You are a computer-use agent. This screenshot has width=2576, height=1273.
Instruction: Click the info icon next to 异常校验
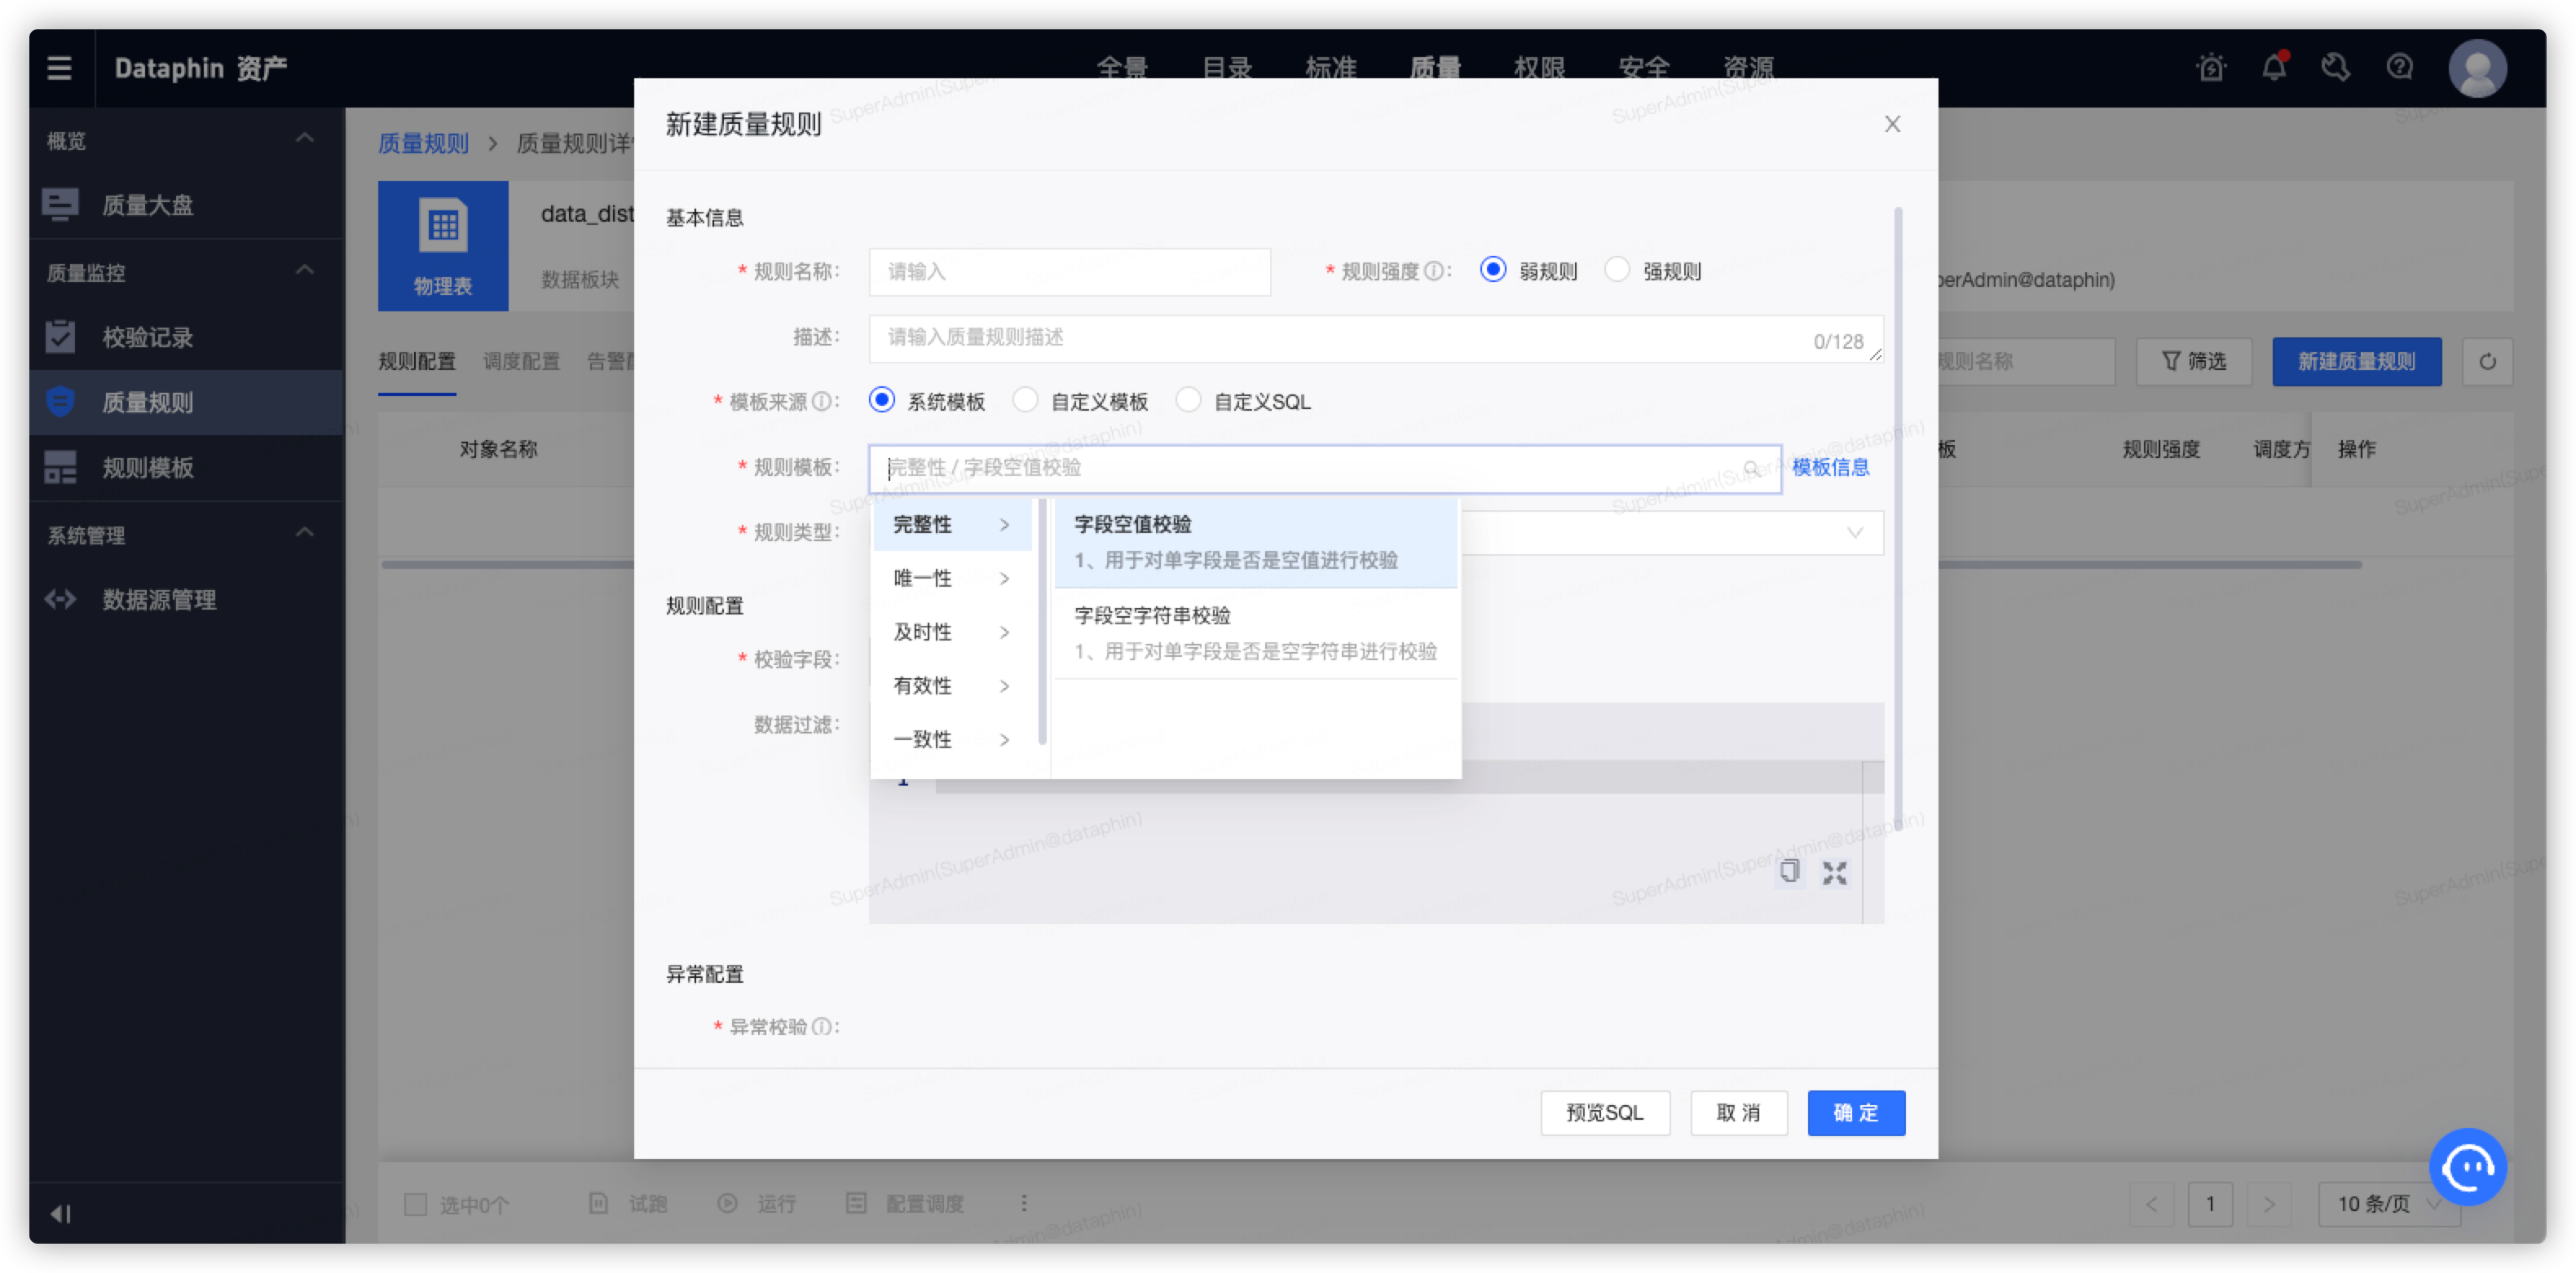(821, 1026)
